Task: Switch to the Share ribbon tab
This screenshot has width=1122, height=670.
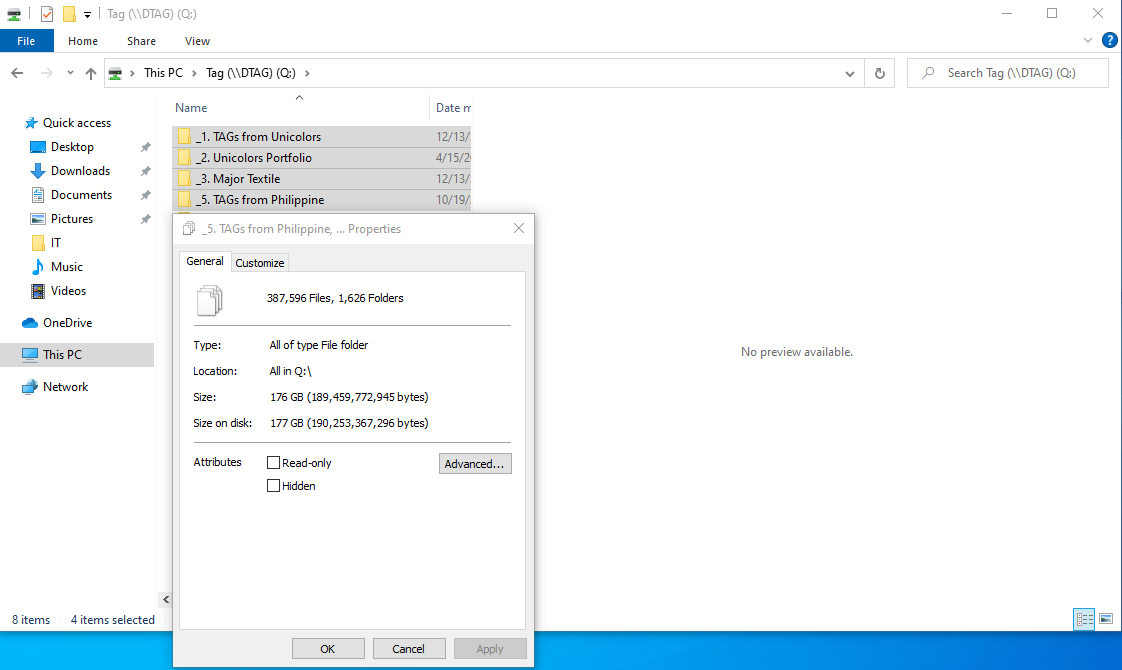Action: coord(141,41)
